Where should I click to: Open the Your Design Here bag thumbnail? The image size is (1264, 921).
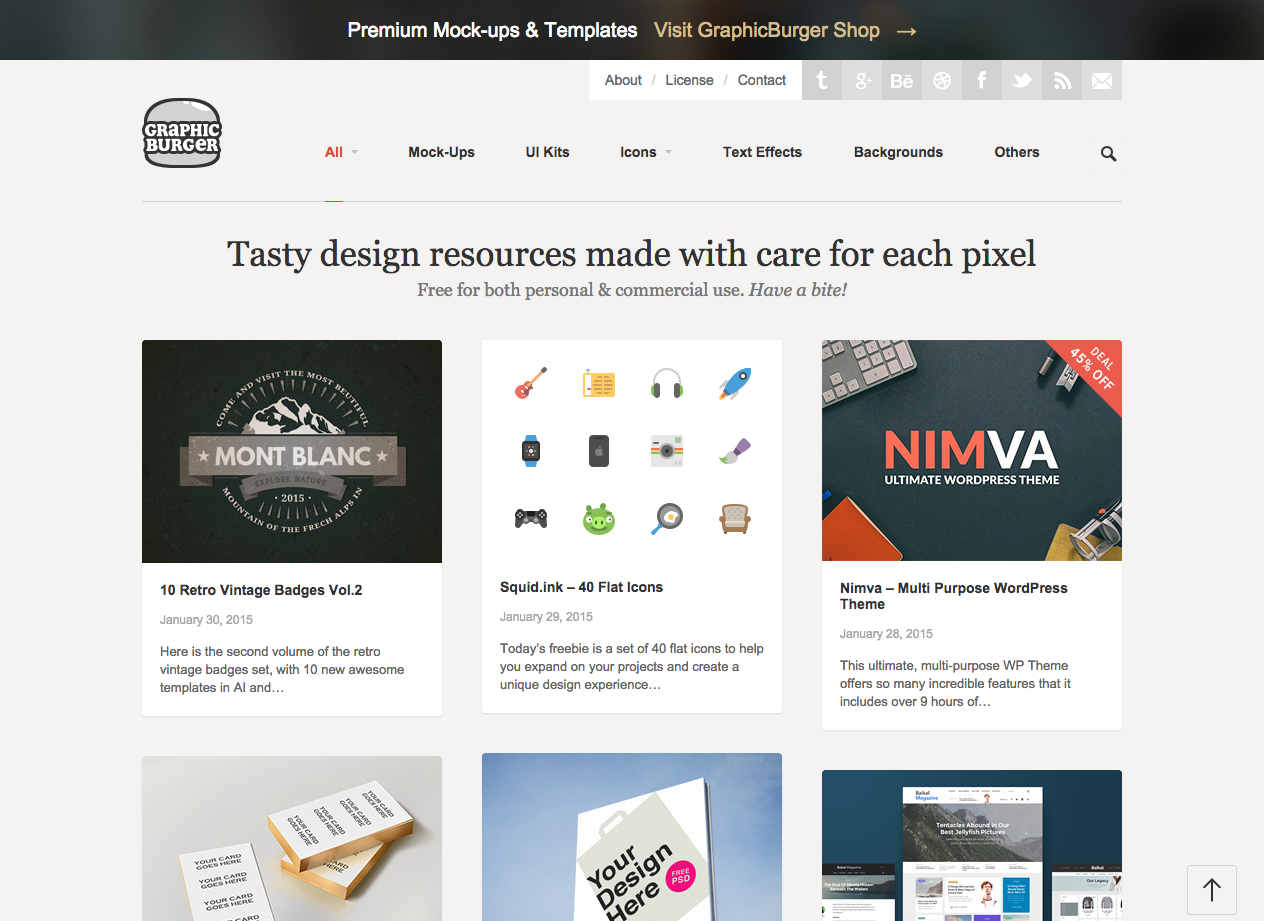pos(632,837)
